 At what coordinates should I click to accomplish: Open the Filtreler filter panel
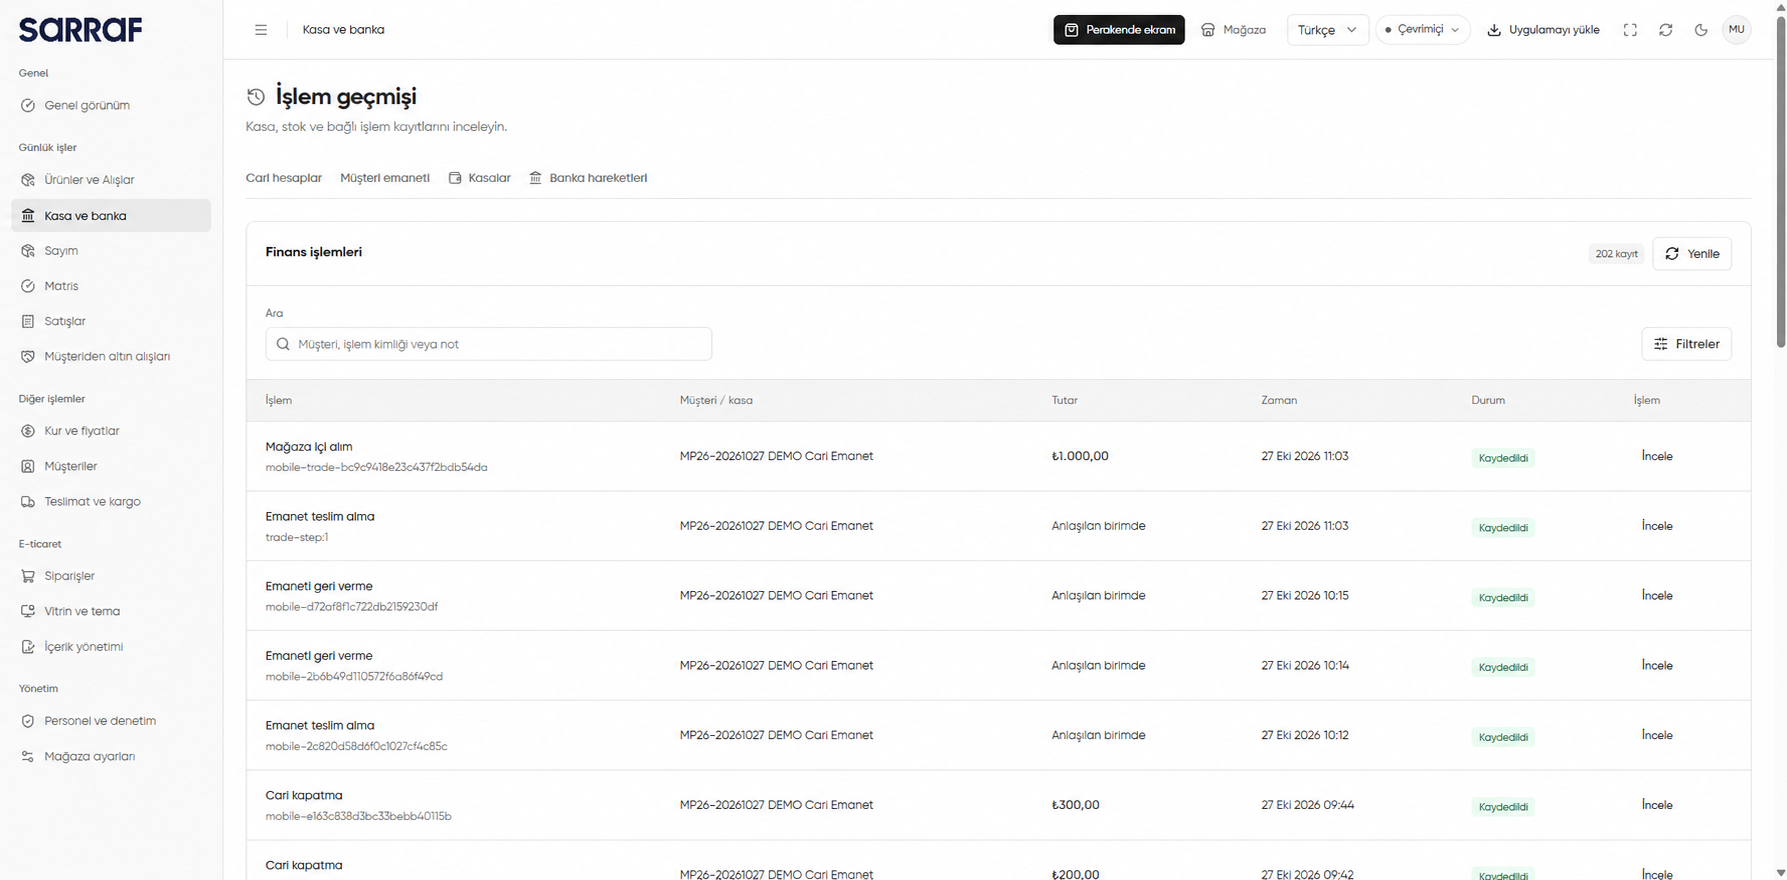(x=1686, y=344)
